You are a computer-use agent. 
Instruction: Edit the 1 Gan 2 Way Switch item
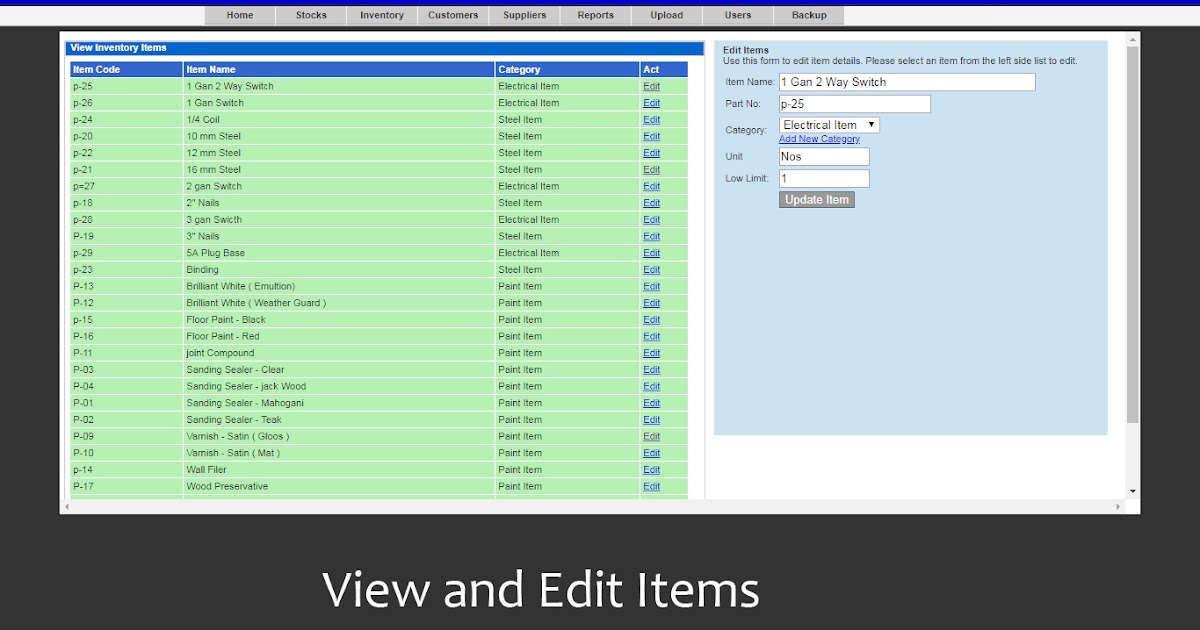(x=651, y=86)
